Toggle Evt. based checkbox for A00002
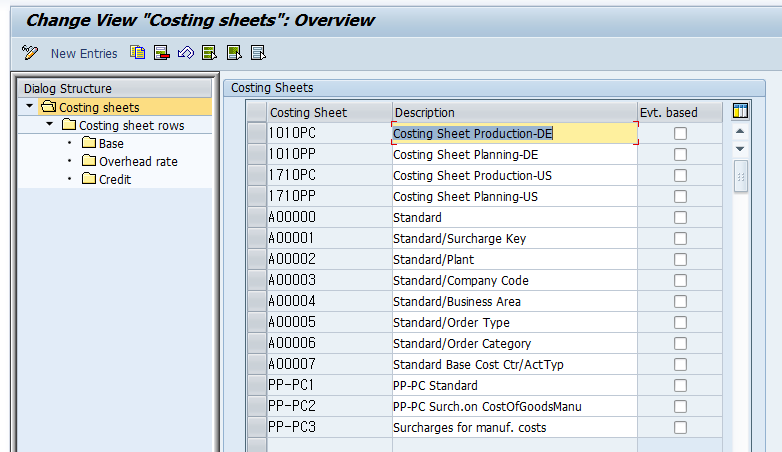The height and width of the screenshot is (452, 782). point(680,259)
